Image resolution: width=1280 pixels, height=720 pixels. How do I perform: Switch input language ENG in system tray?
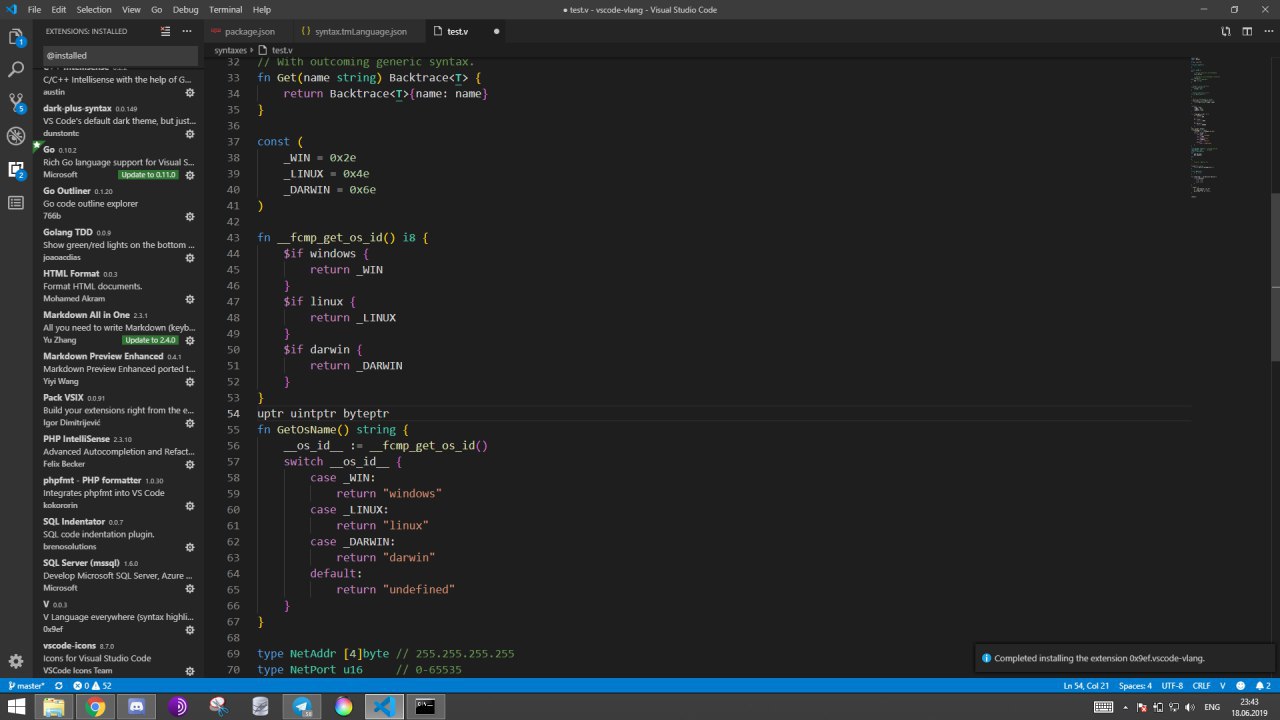pyautogui.click(x=1210, y=707)
